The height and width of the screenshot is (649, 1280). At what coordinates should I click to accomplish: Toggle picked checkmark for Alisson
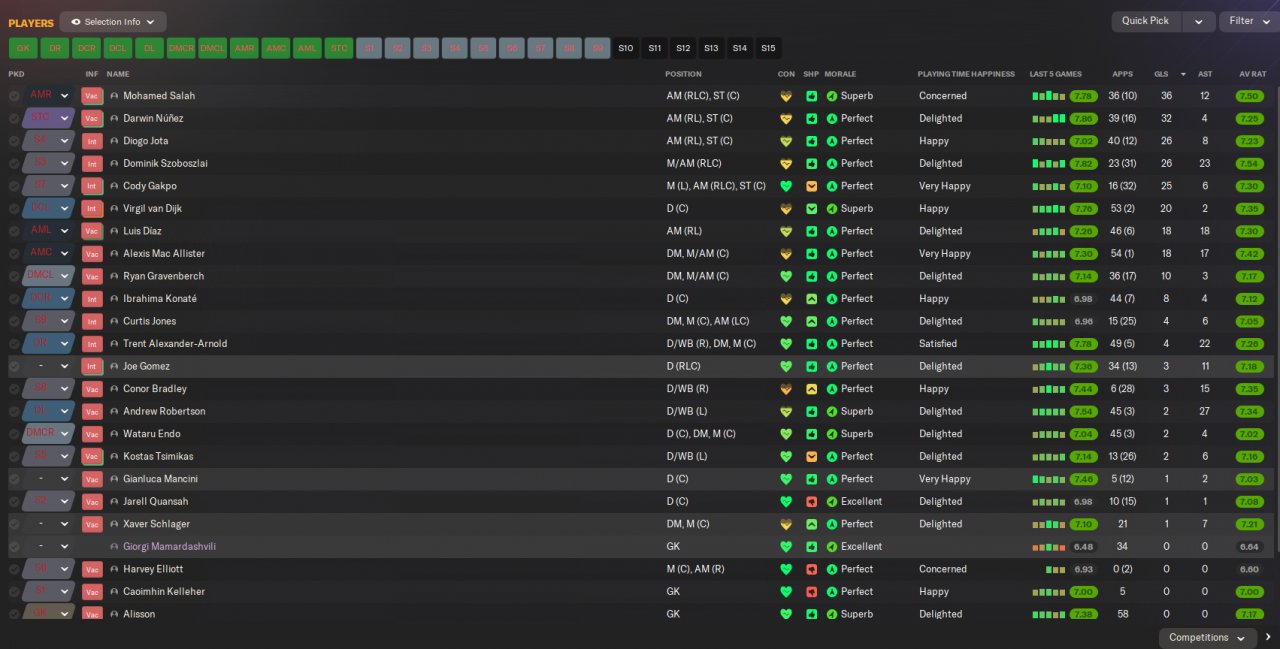point(14,614)
